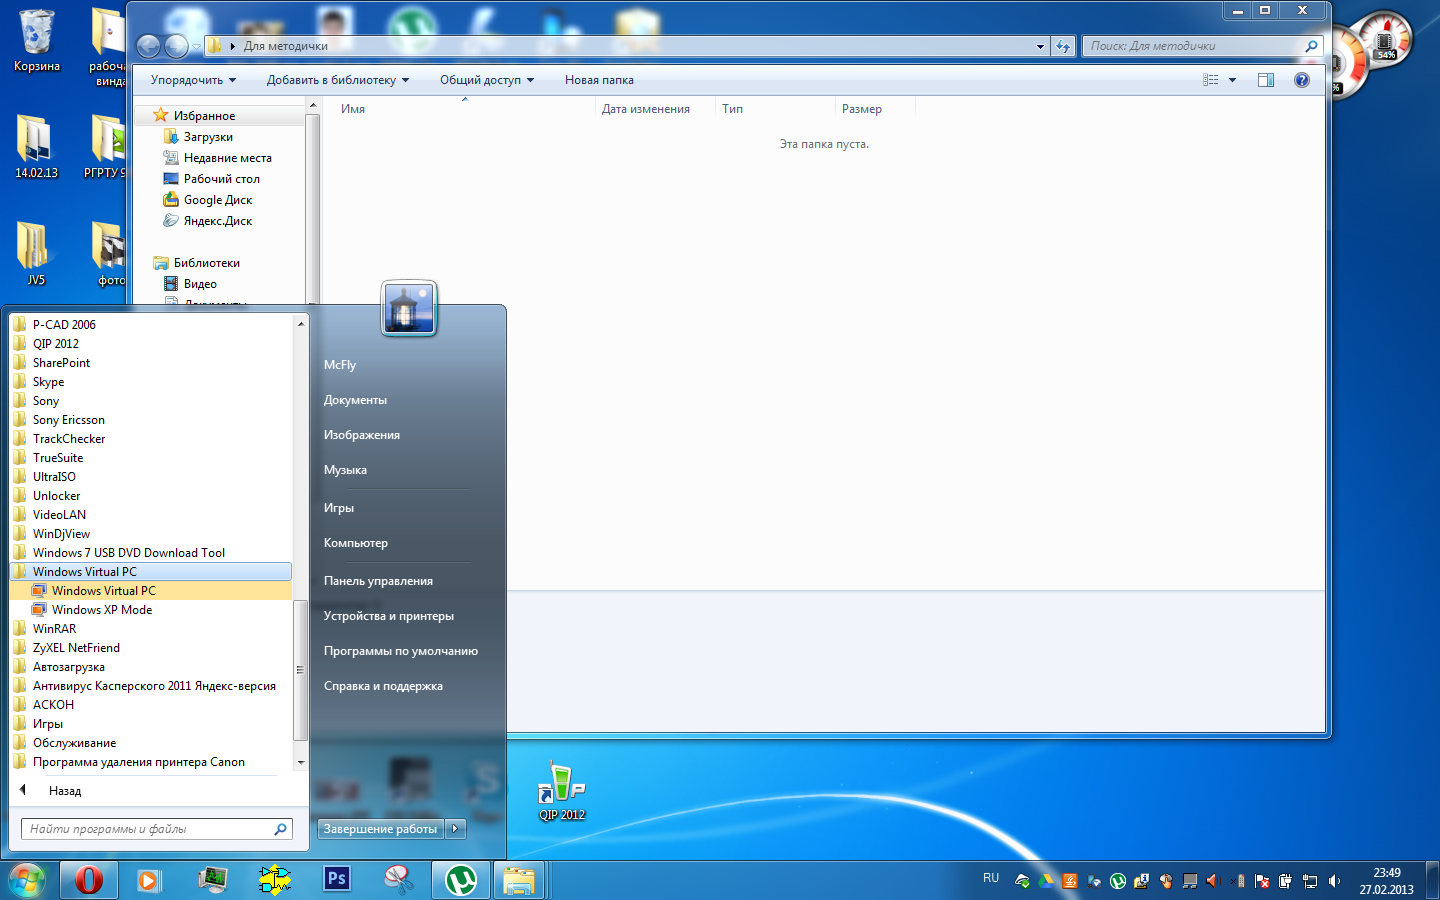
Task: Click the Explorer back navigation arrow
Action: [148, 46]
